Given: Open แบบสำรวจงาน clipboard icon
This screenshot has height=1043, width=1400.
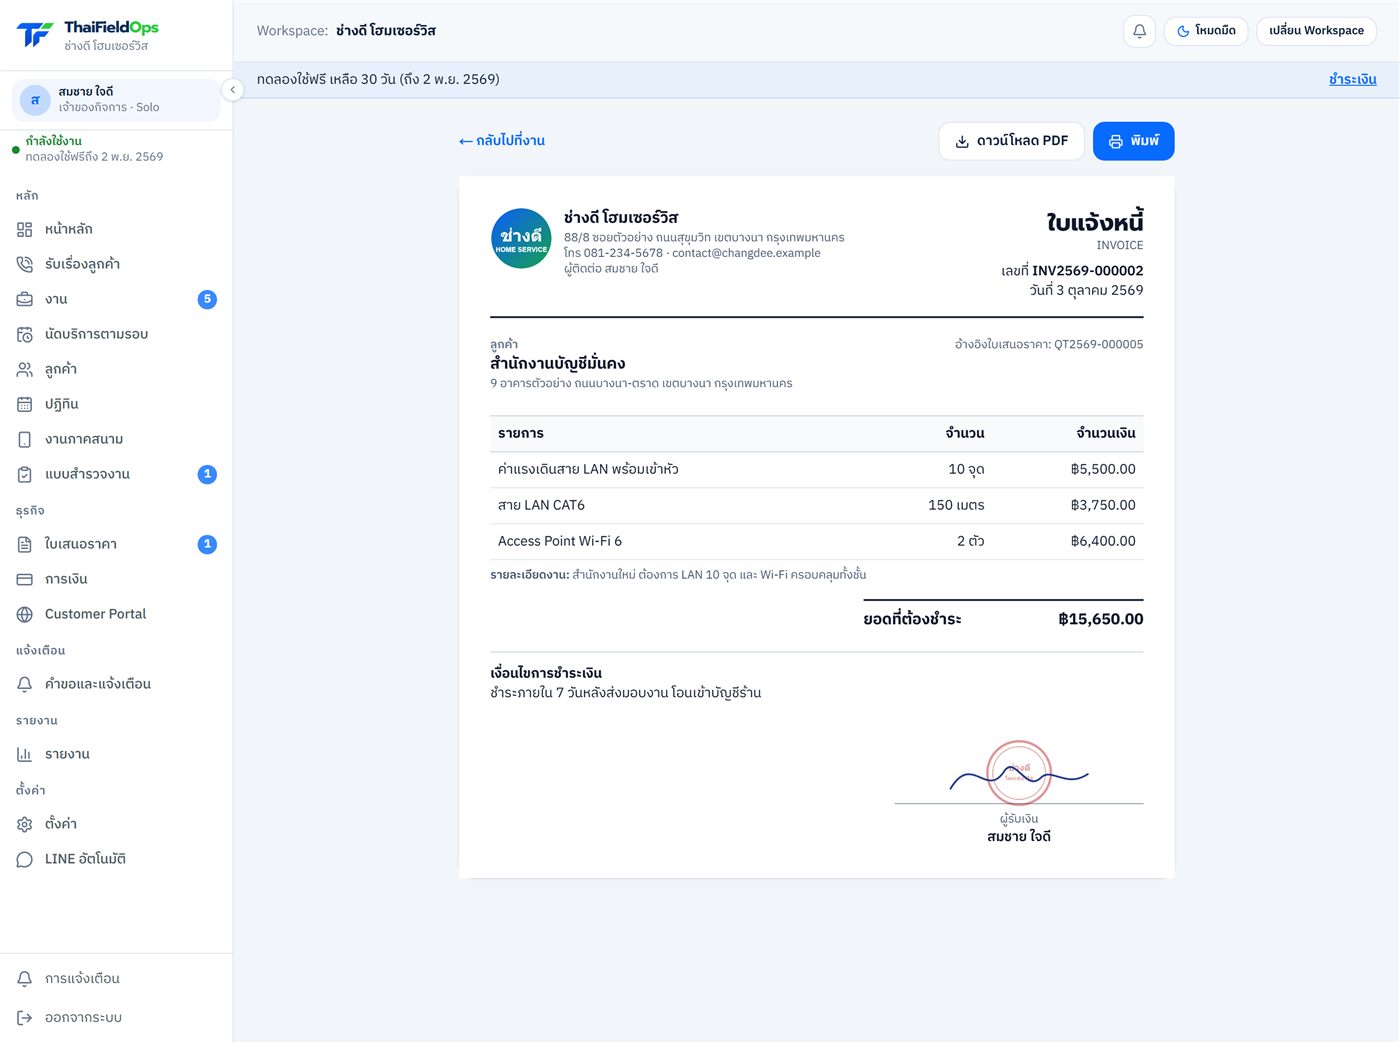Looking at the screenshot, I should (x=25, y=474).
